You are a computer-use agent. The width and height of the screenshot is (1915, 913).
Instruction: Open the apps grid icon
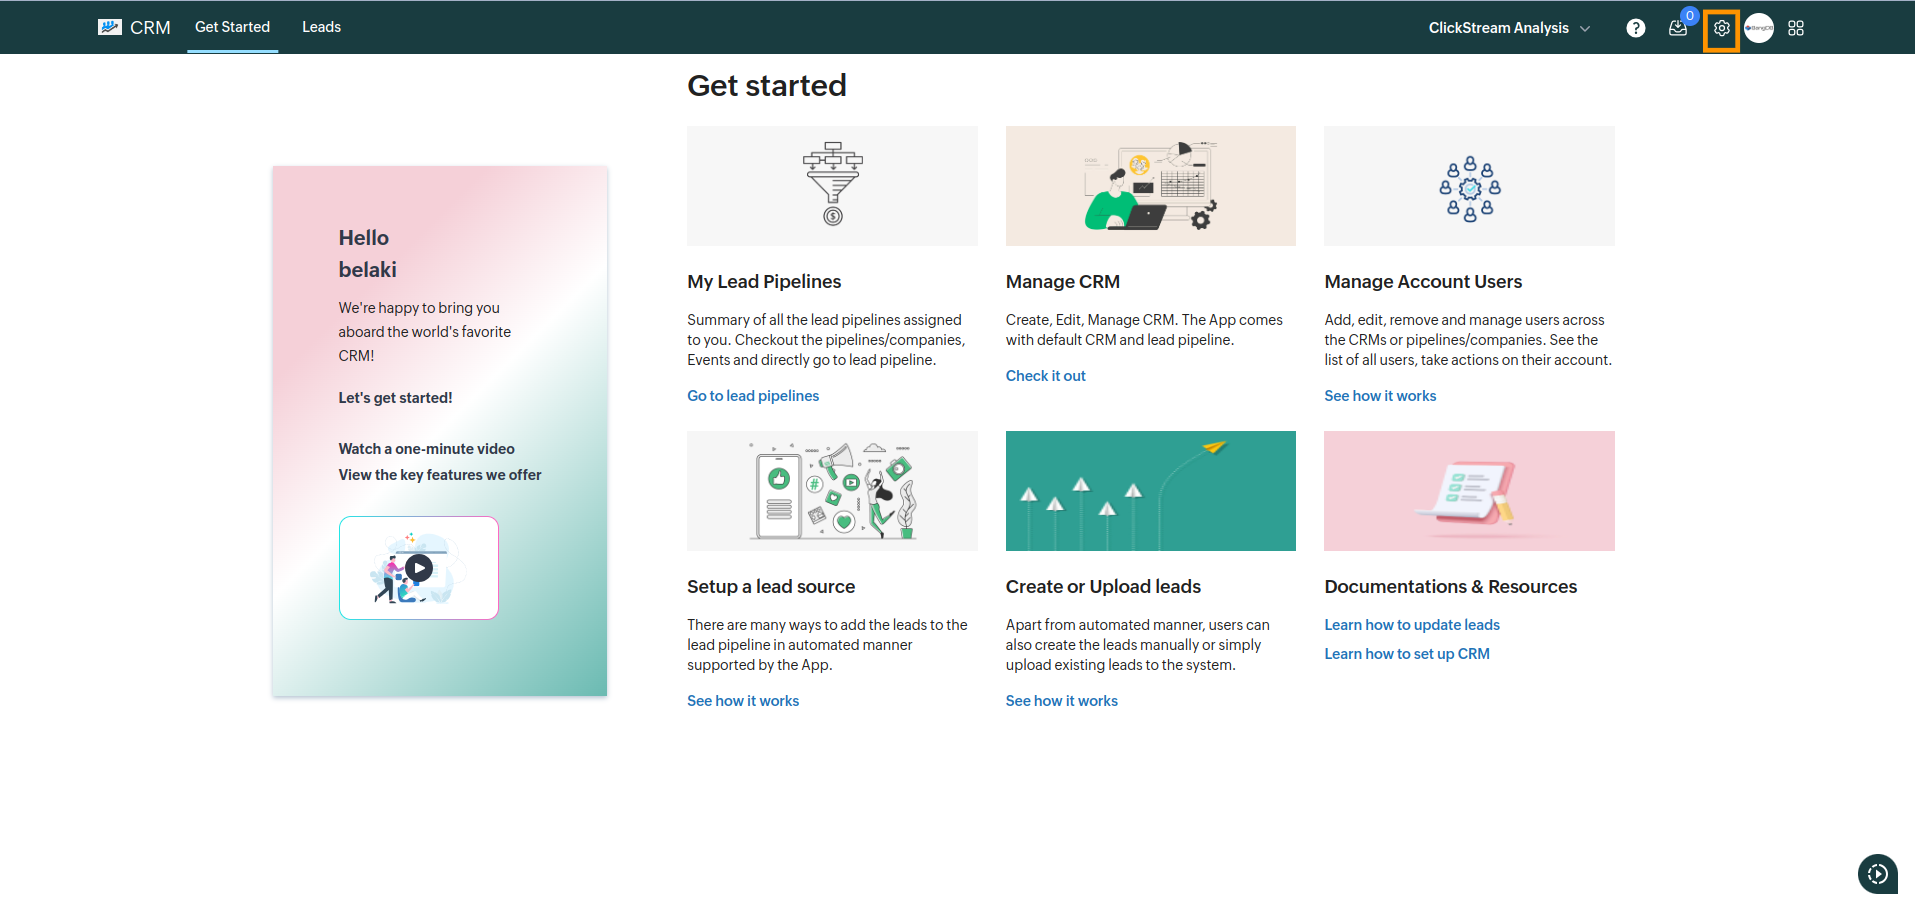[1796, 28]
